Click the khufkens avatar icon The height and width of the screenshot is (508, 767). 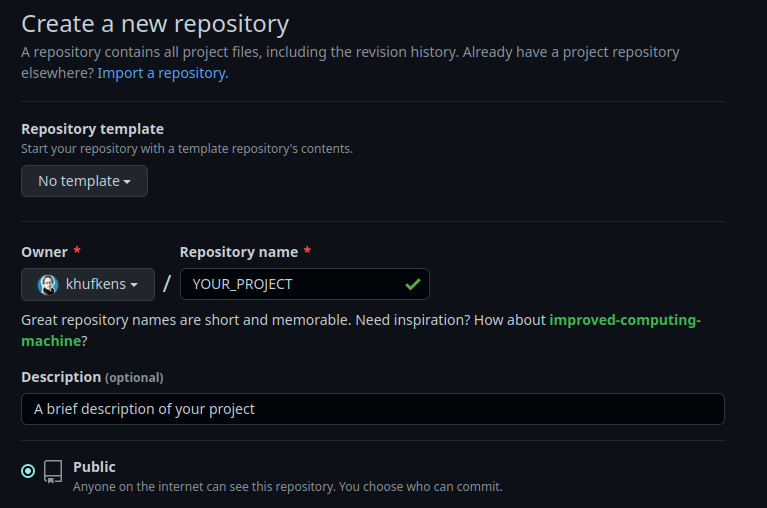[47, 284]
